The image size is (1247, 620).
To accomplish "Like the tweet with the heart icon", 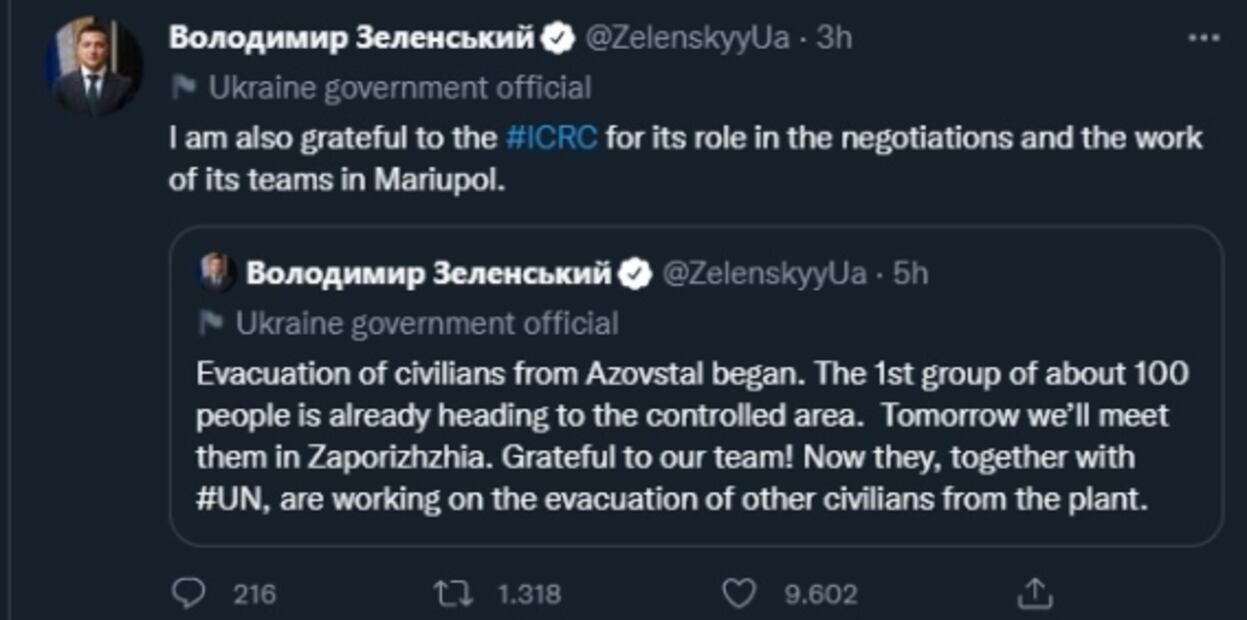I will pyautogui.click(x=737, y=594).
